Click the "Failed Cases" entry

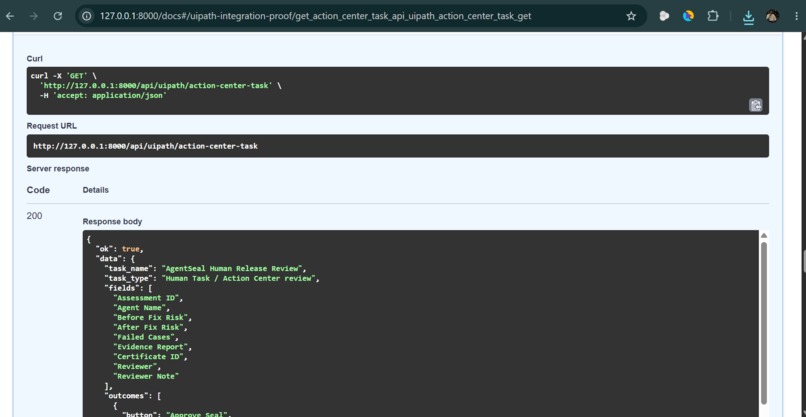click(145, 337)
